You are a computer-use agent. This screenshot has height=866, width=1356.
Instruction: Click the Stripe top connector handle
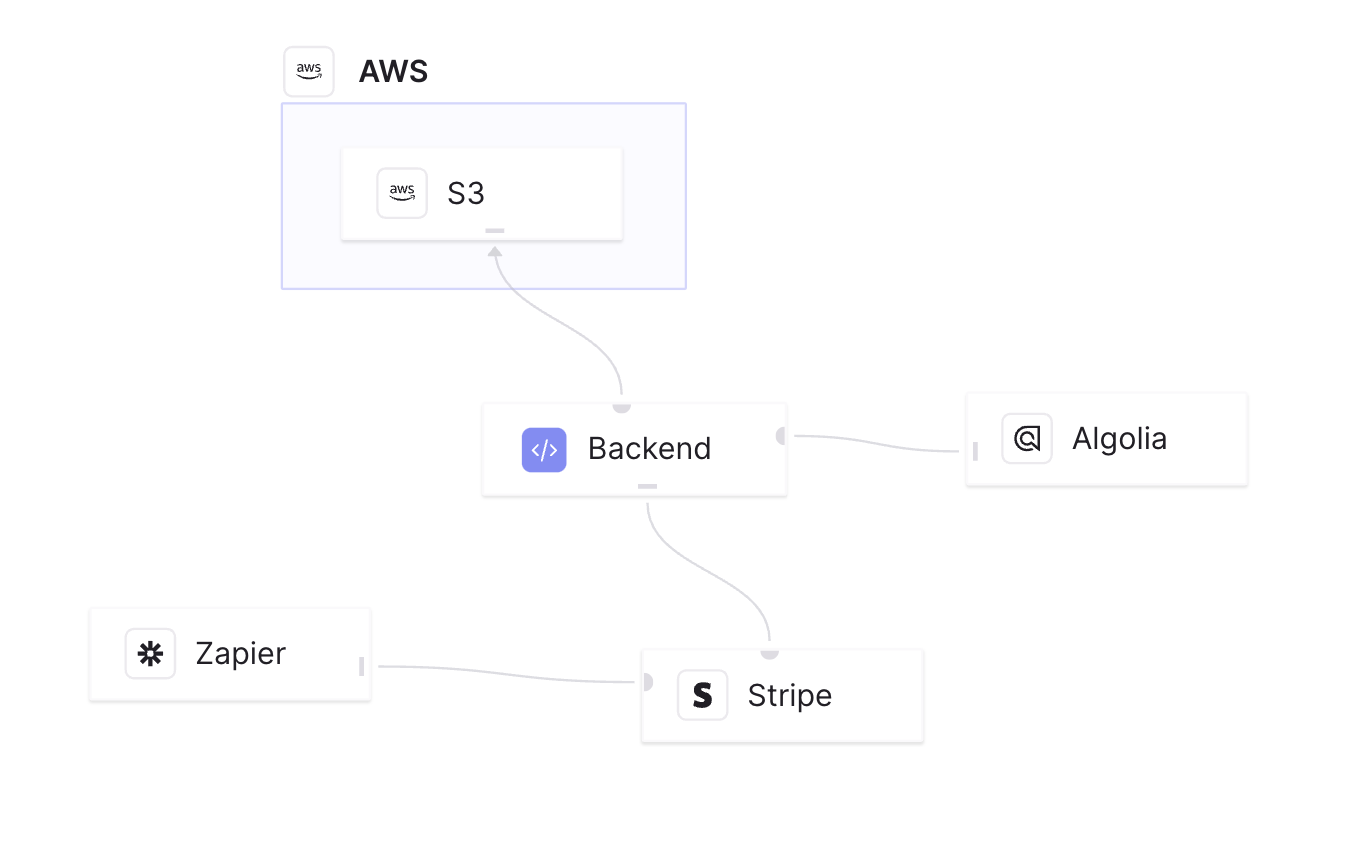point(769,653)
